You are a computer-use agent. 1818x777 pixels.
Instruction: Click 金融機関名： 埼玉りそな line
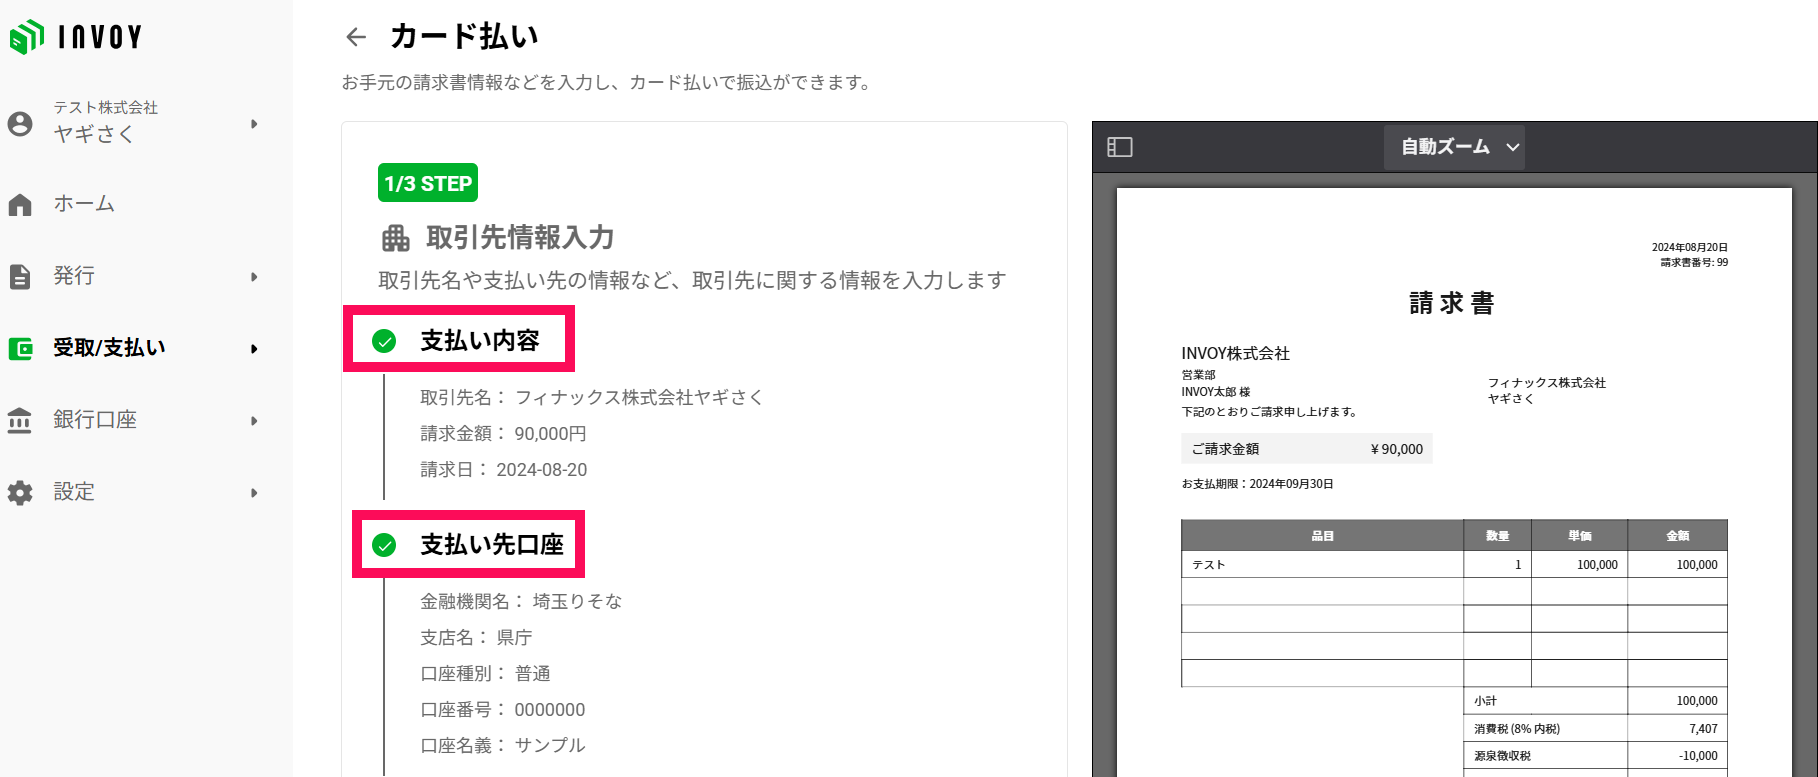(x=521, y=602)
